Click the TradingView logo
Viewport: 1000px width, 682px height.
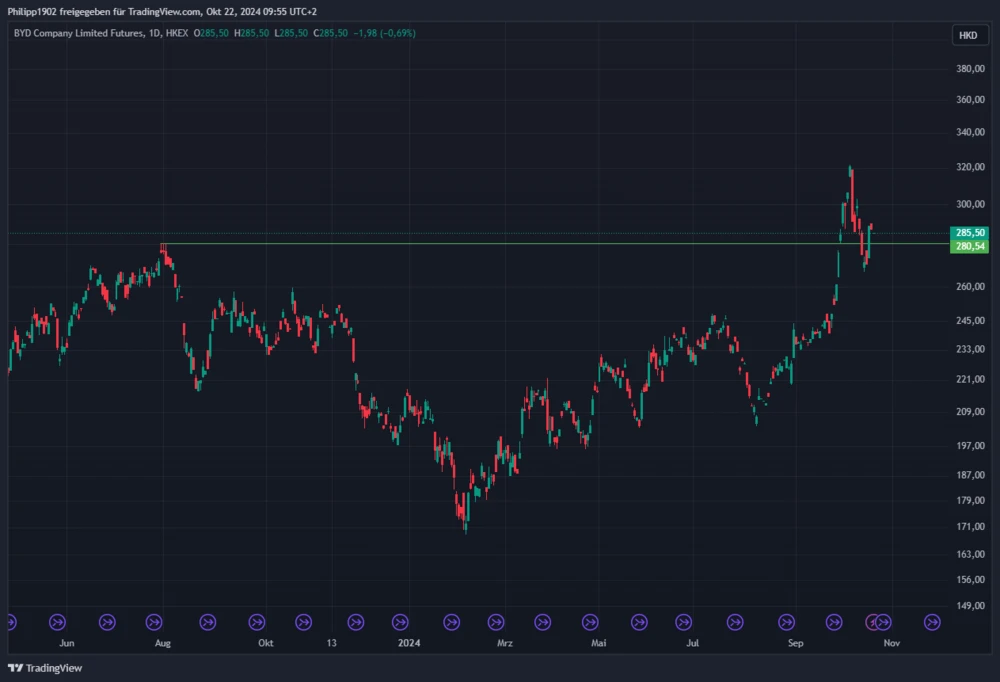click(46, 668)
